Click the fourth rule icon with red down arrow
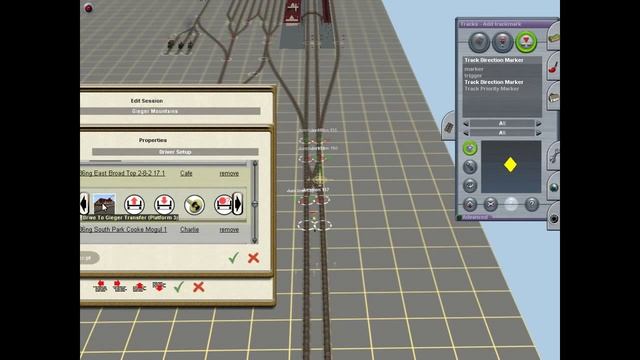The width and height of the screenshot is (640, 360). tap(159, 287)
